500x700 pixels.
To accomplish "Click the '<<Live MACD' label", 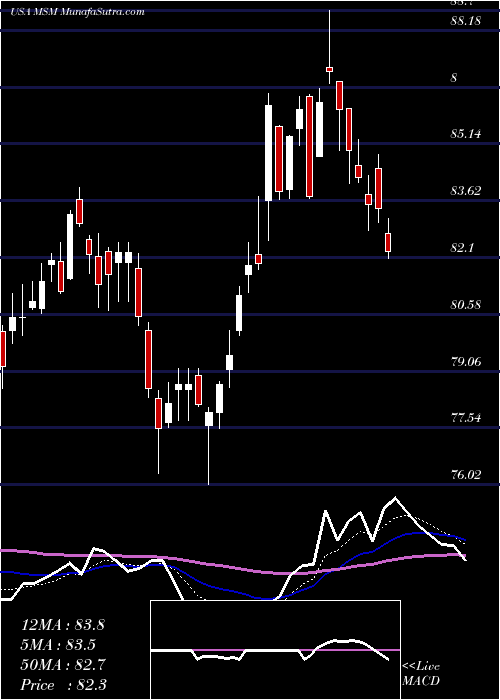I will pyautogui.click(x=421, y=674).
